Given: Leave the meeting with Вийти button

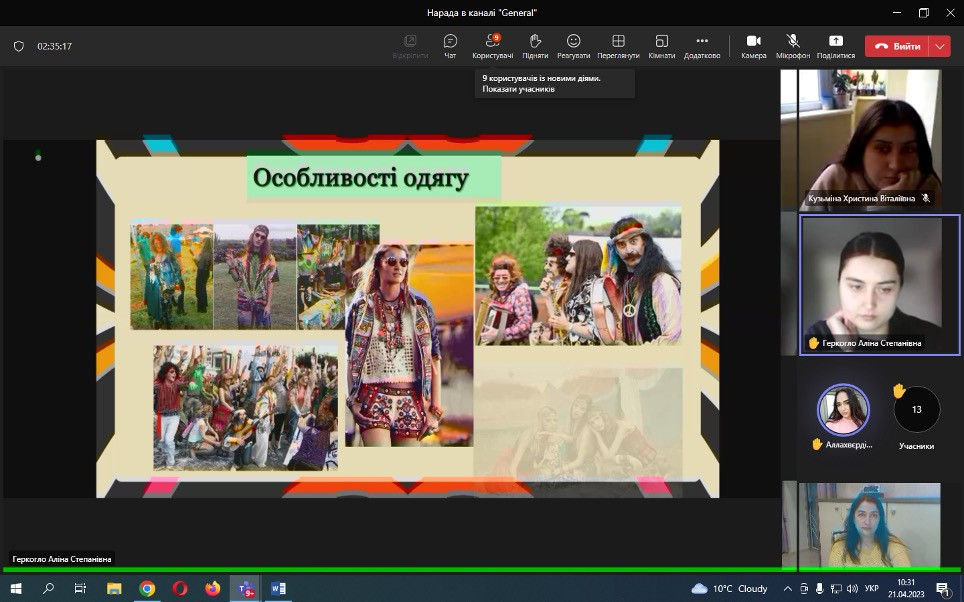Looking at the screenshot, I should coord(897,46).
